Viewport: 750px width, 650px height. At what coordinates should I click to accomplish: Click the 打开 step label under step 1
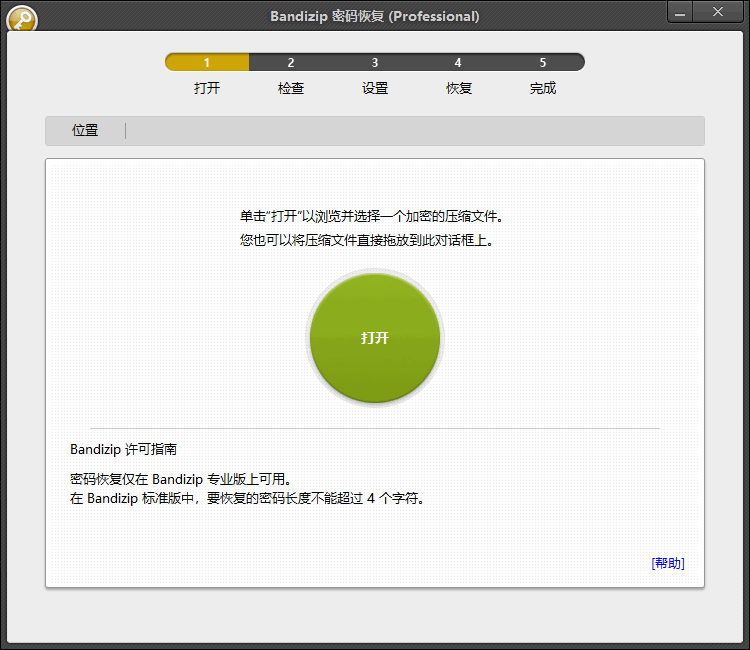pyautogui.click(x=207, y=88)
